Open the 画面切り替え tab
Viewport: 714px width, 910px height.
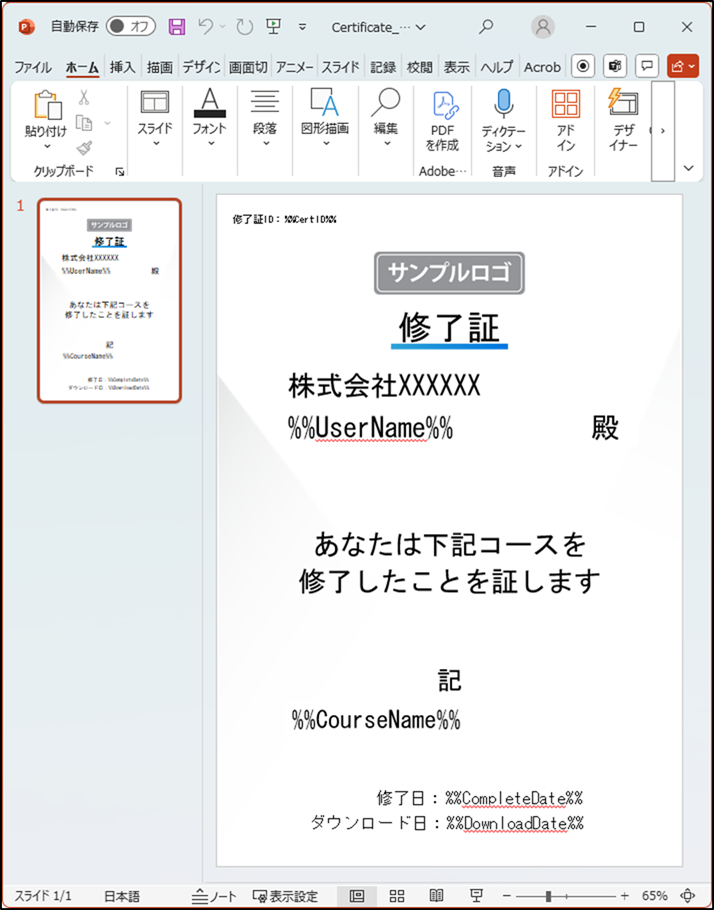pos(248,67)
